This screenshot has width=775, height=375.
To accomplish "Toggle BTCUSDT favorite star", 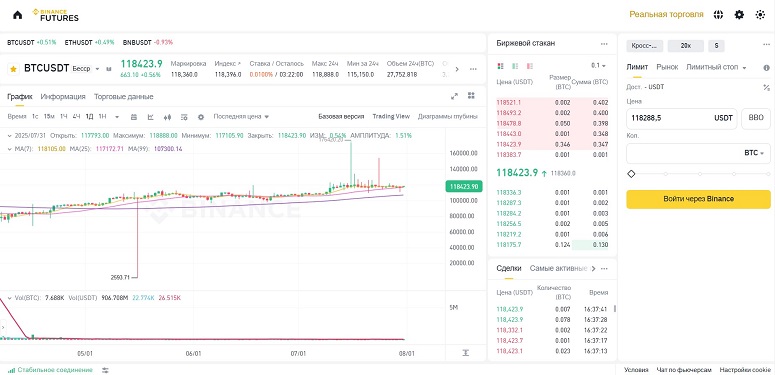I will point(13,69).
